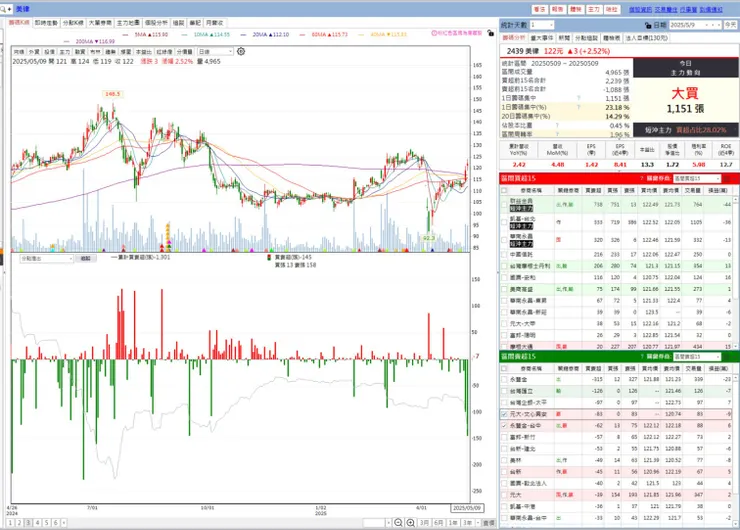This screenshot has width=740, height=530.
Task: Go to chart page 4
Action: coord(37,522)
